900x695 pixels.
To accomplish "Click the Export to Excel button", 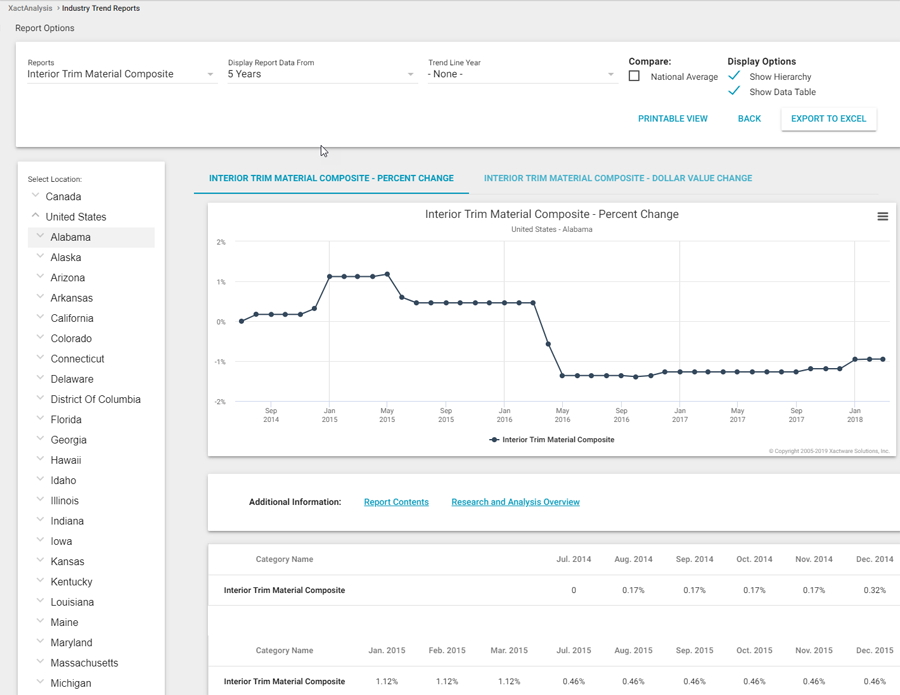I will point(828,119).
